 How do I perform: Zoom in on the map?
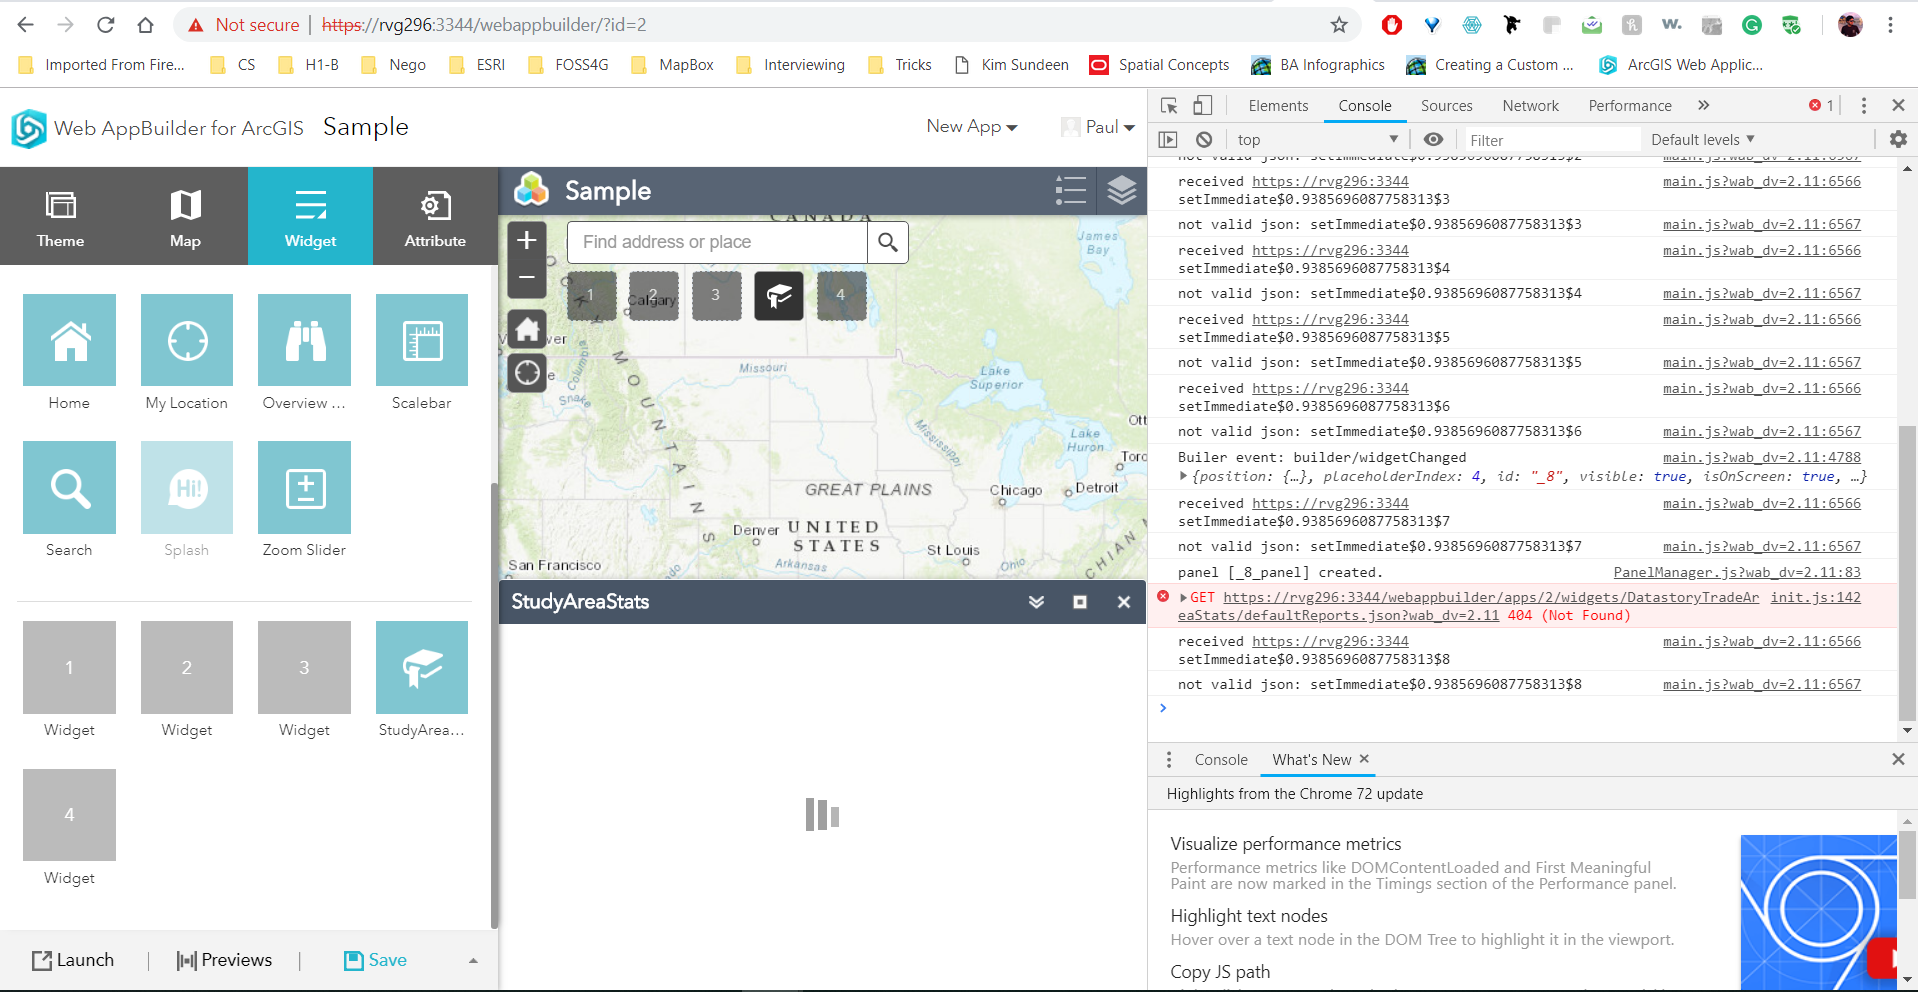click(x=527, y=240)
